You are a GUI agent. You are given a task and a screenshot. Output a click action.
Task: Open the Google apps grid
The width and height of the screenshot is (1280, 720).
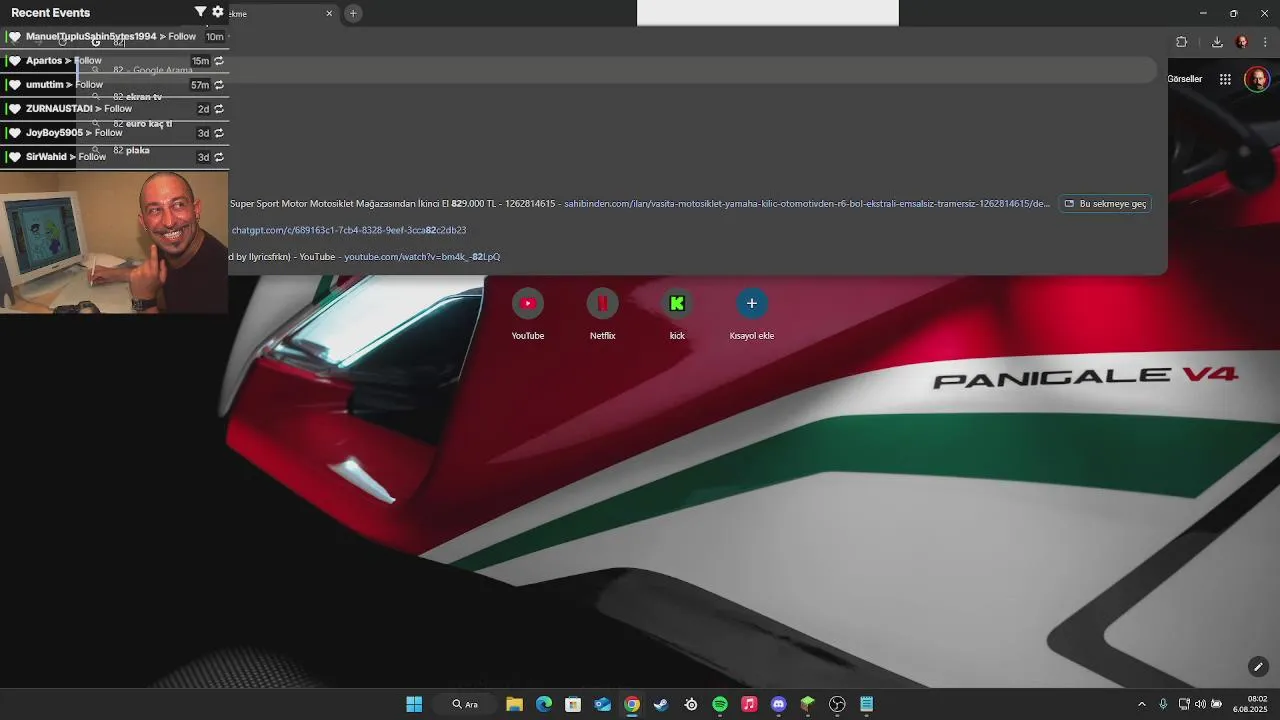(x=1225, y=79)
